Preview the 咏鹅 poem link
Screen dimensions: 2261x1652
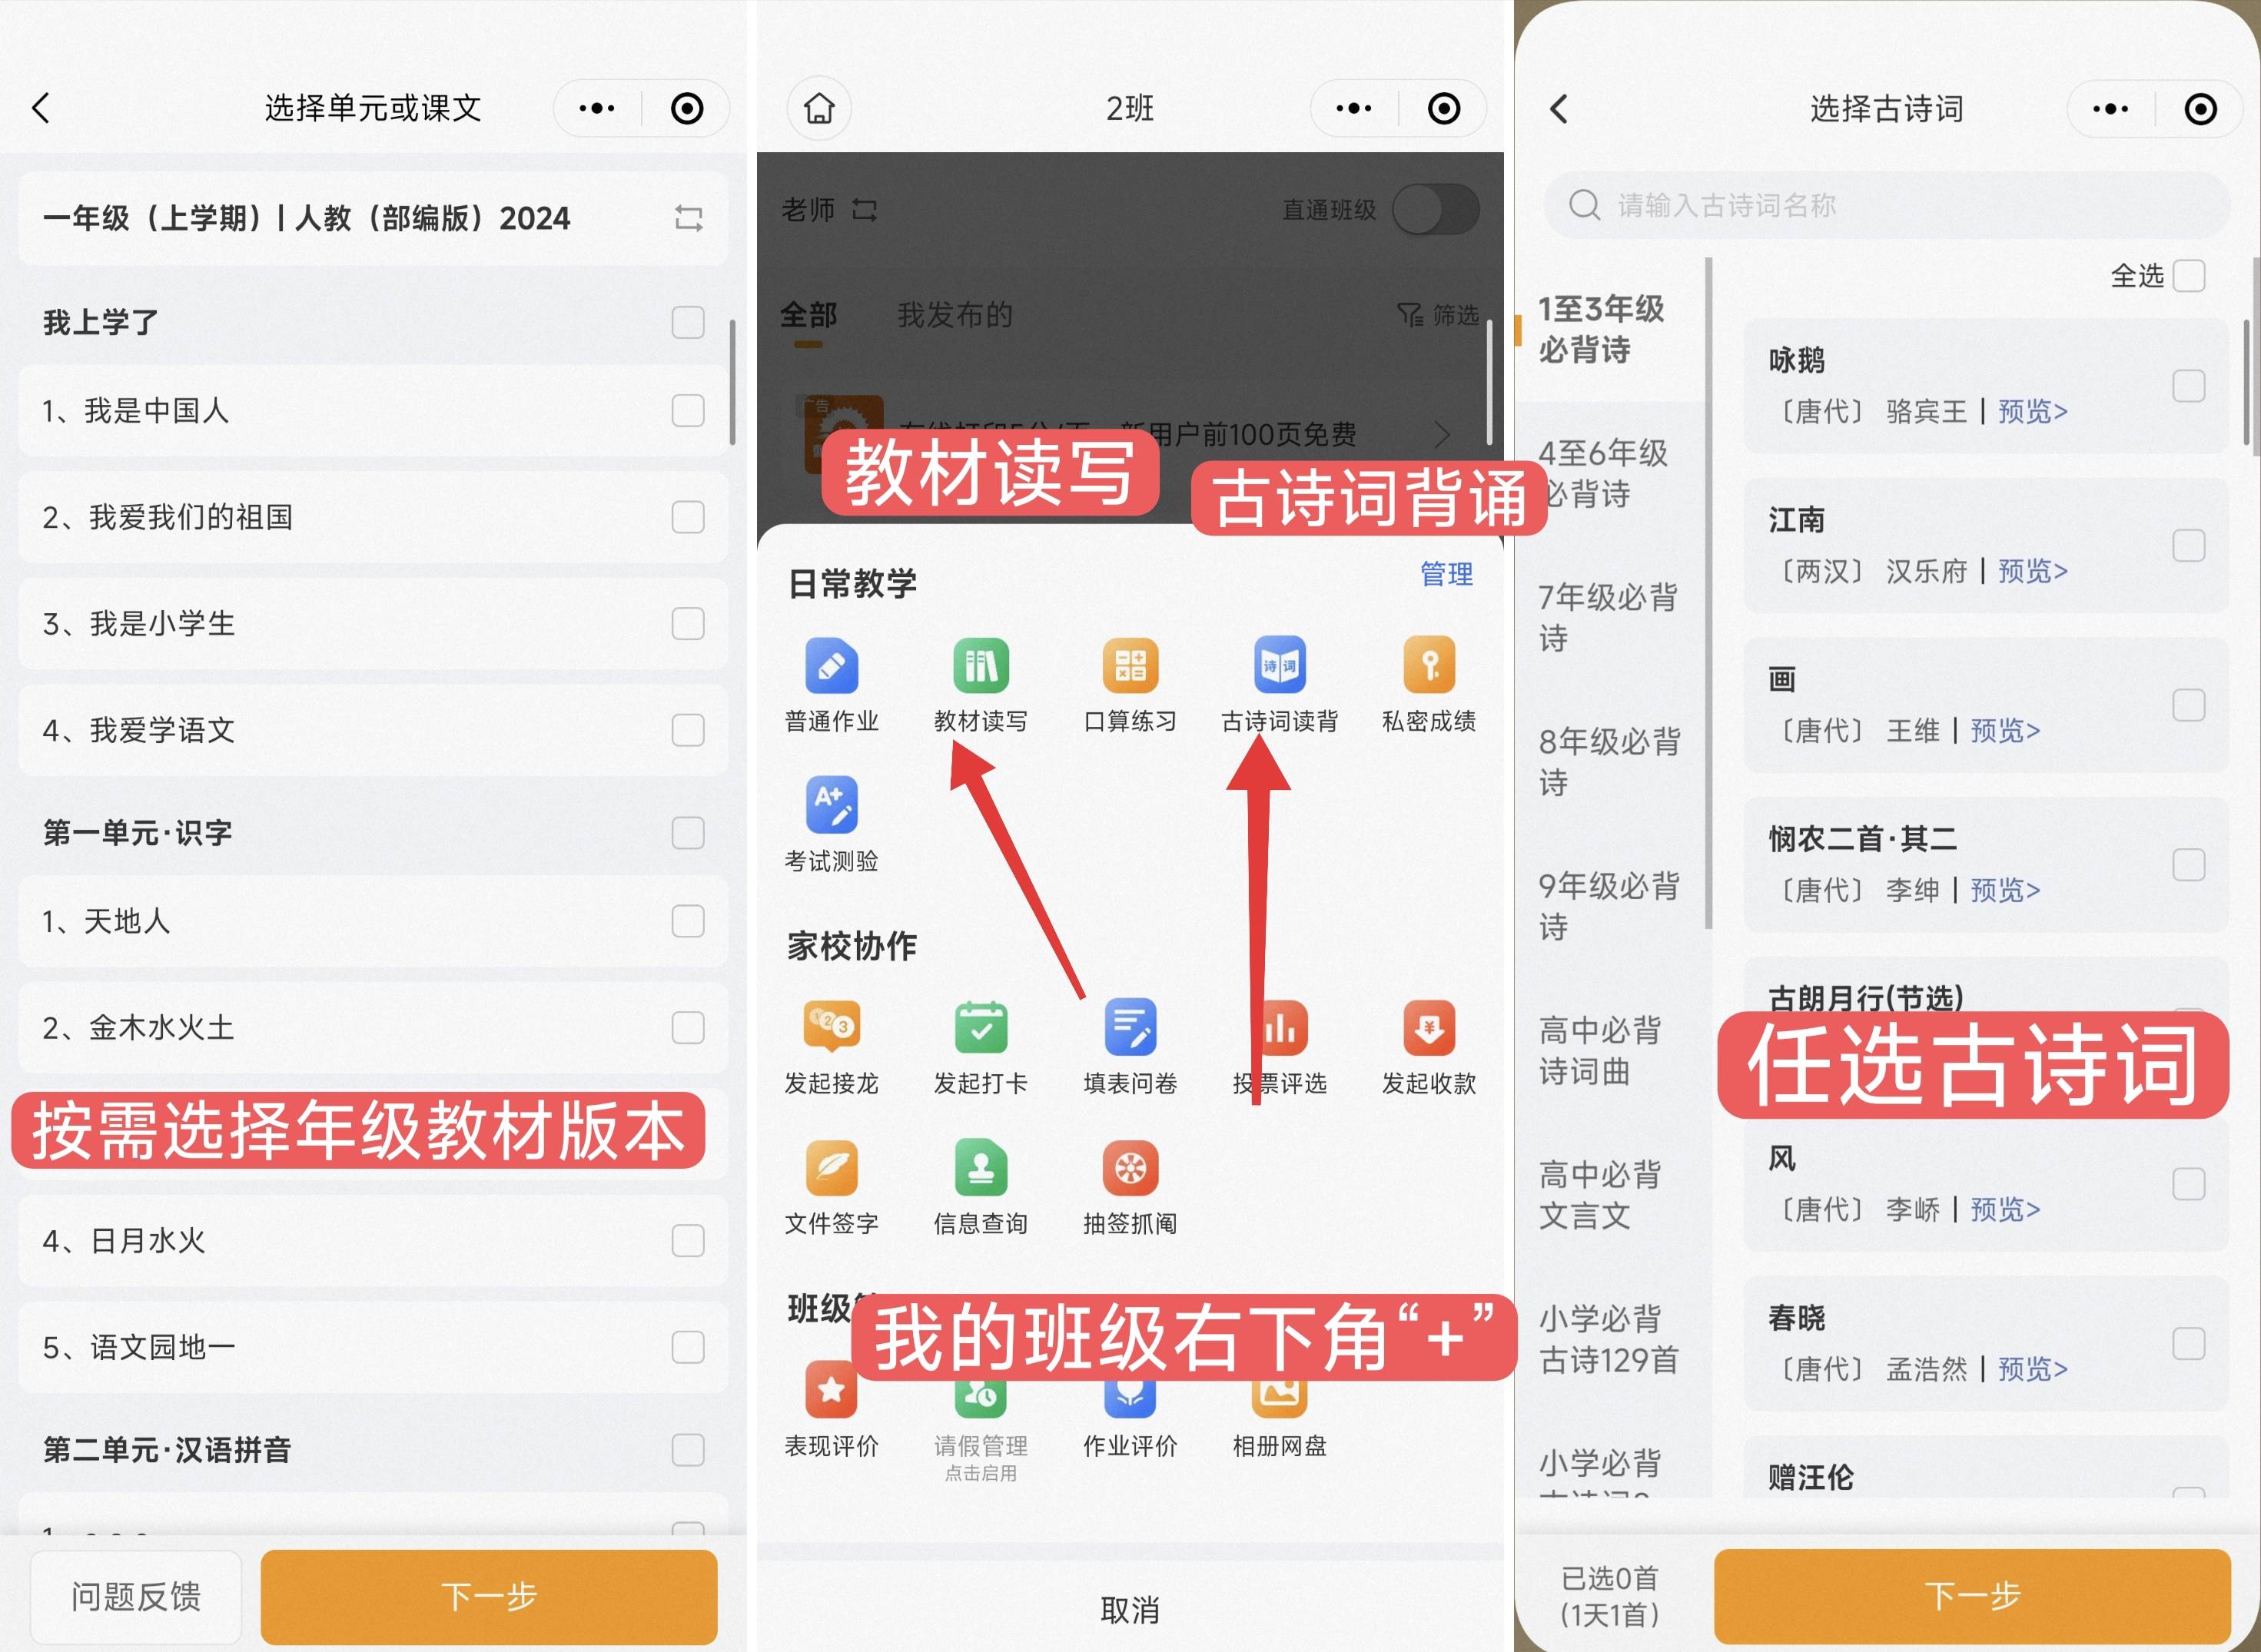[x=2032, y=411]
